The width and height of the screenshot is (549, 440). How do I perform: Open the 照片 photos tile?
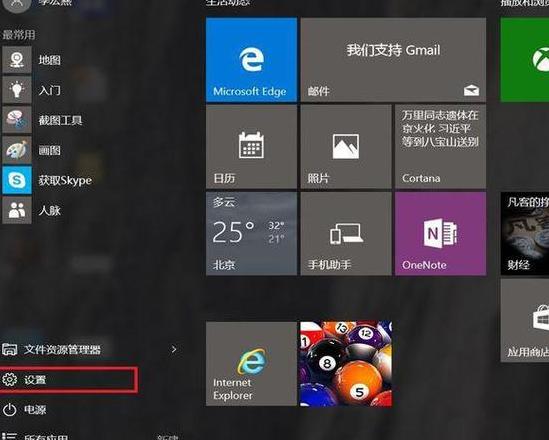(x=346, y=147)
